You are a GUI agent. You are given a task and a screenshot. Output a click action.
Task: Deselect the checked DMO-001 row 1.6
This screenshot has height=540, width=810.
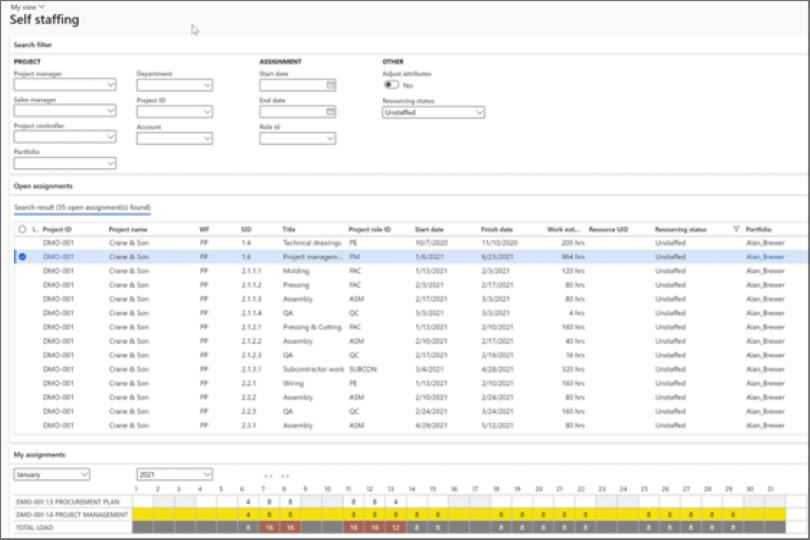tap(23, 256)
